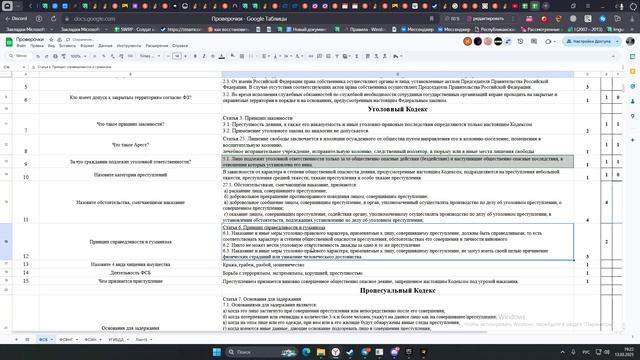
Task: Click the cell name box
Action: pos(14,67)
